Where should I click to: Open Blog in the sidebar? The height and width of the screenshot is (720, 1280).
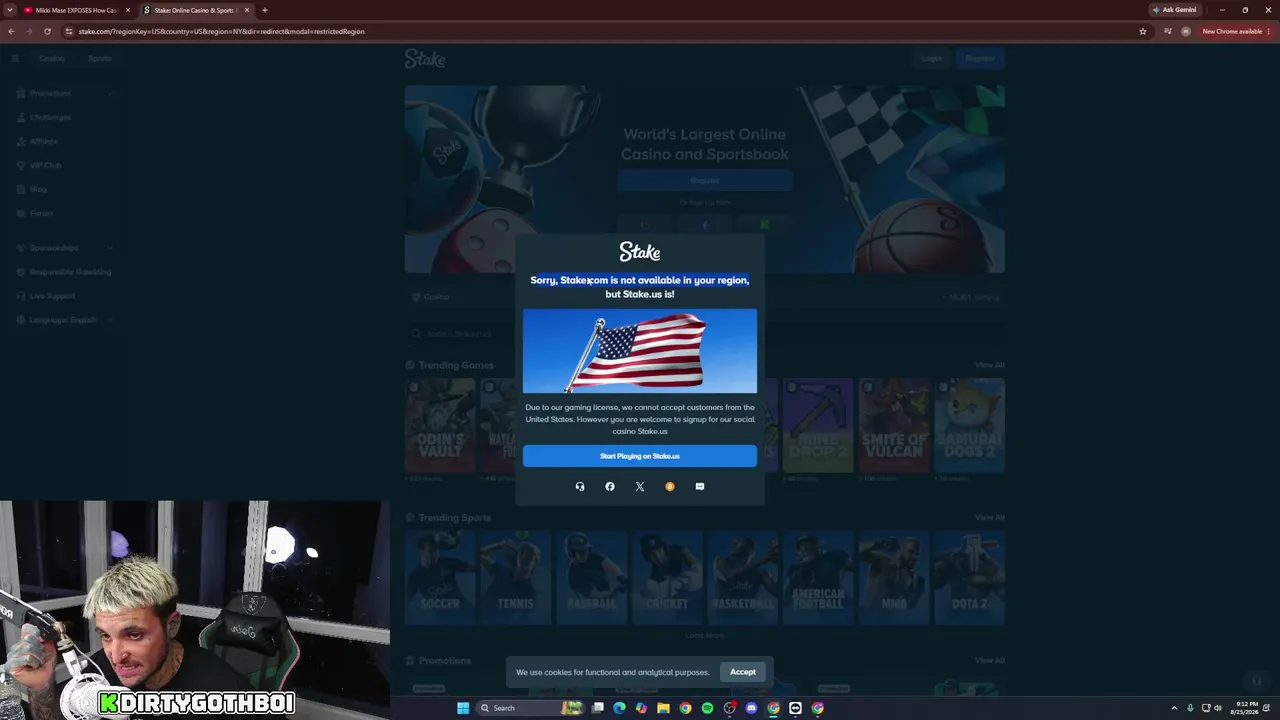point(38,189)
